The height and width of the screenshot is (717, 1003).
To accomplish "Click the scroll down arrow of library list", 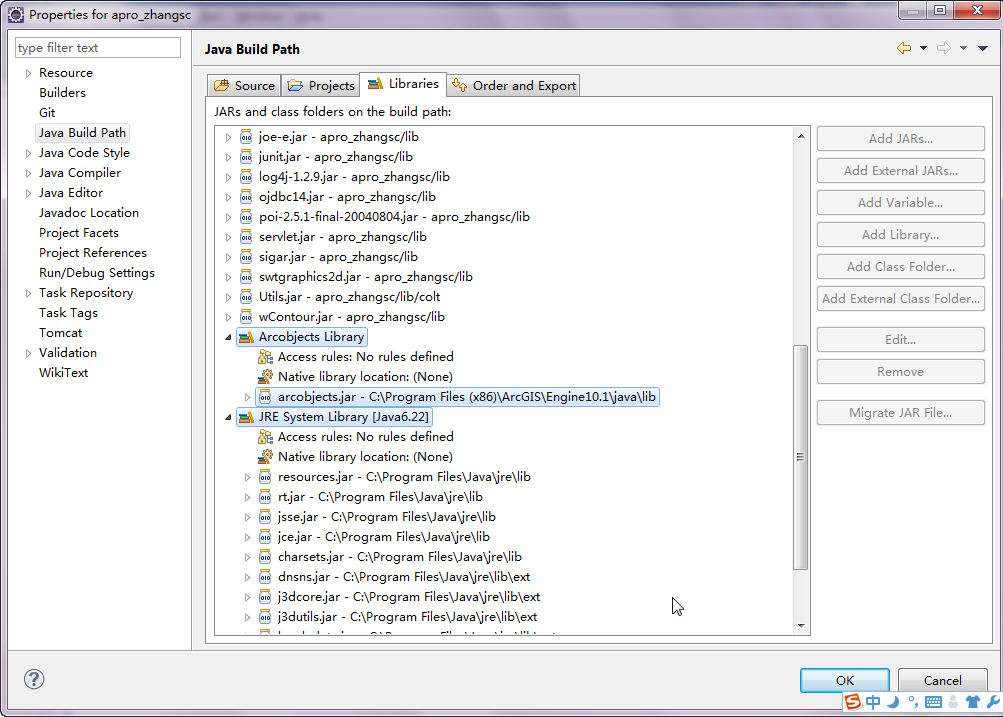I will tap(801, 626).
